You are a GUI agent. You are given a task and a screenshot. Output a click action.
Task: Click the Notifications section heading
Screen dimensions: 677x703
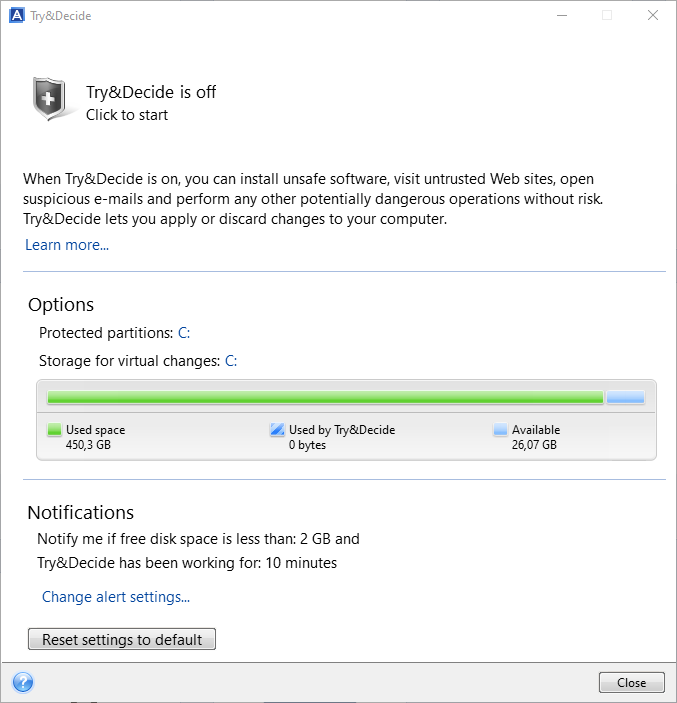tap(81, 512)
